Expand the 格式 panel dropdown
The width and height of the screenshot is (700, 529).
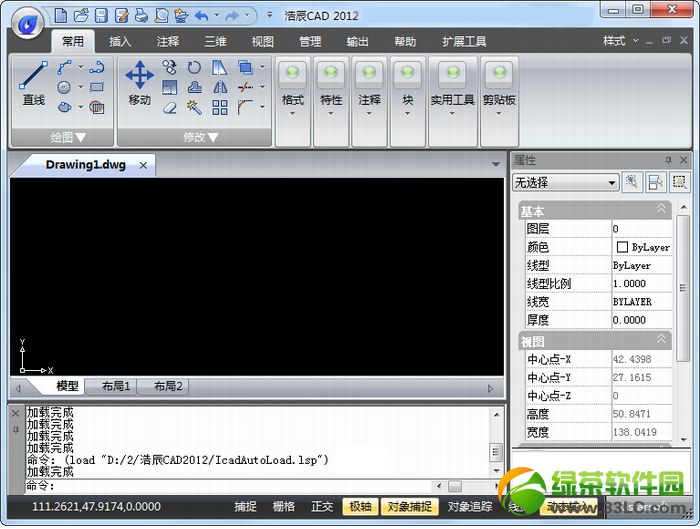click(292, 113)
